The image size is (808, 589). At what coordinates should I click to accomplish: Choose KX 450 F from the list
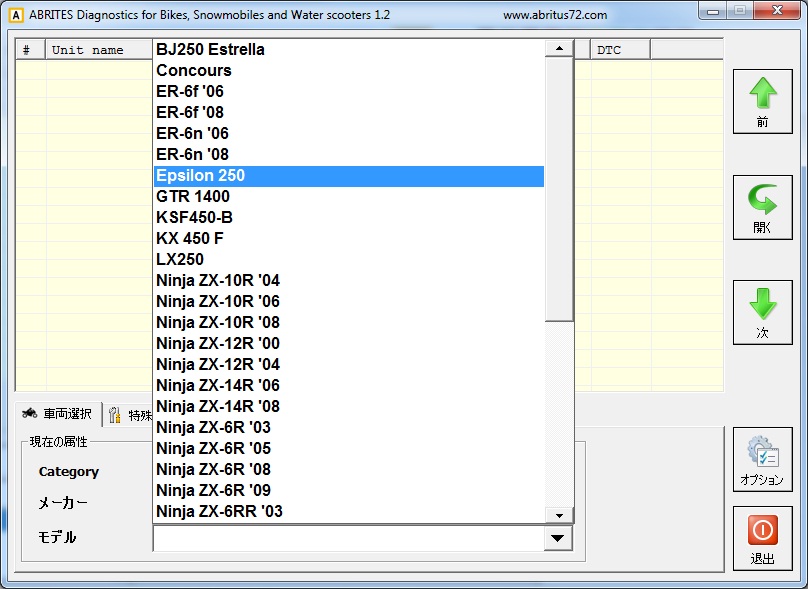tap(349, 239)
